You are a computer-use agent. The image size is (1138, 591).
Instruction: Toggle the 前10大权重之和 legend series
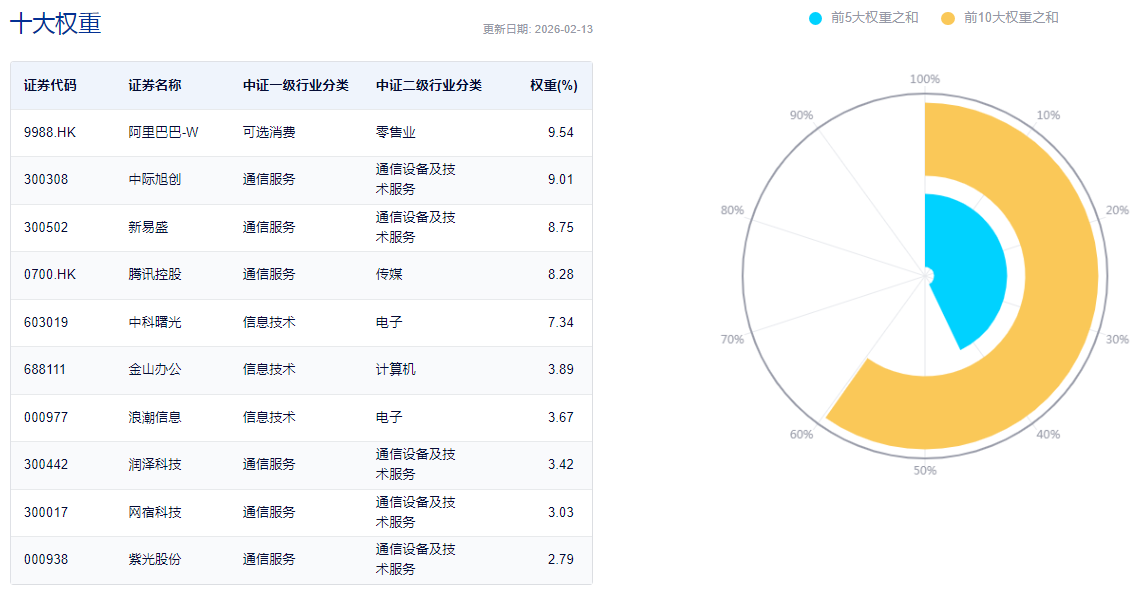click(1010, 18)
